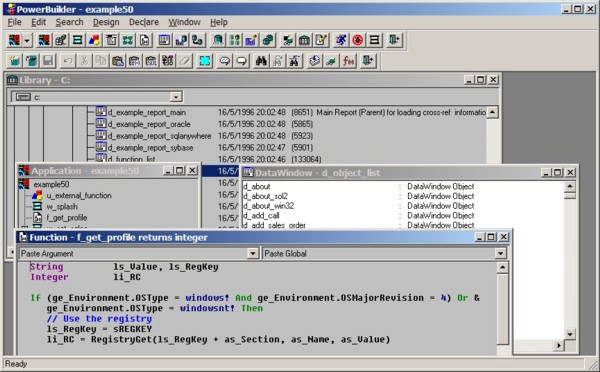The image size is (600, 372).
Task: Open the Function painter in PowerBar
Action: coord(145,40)
